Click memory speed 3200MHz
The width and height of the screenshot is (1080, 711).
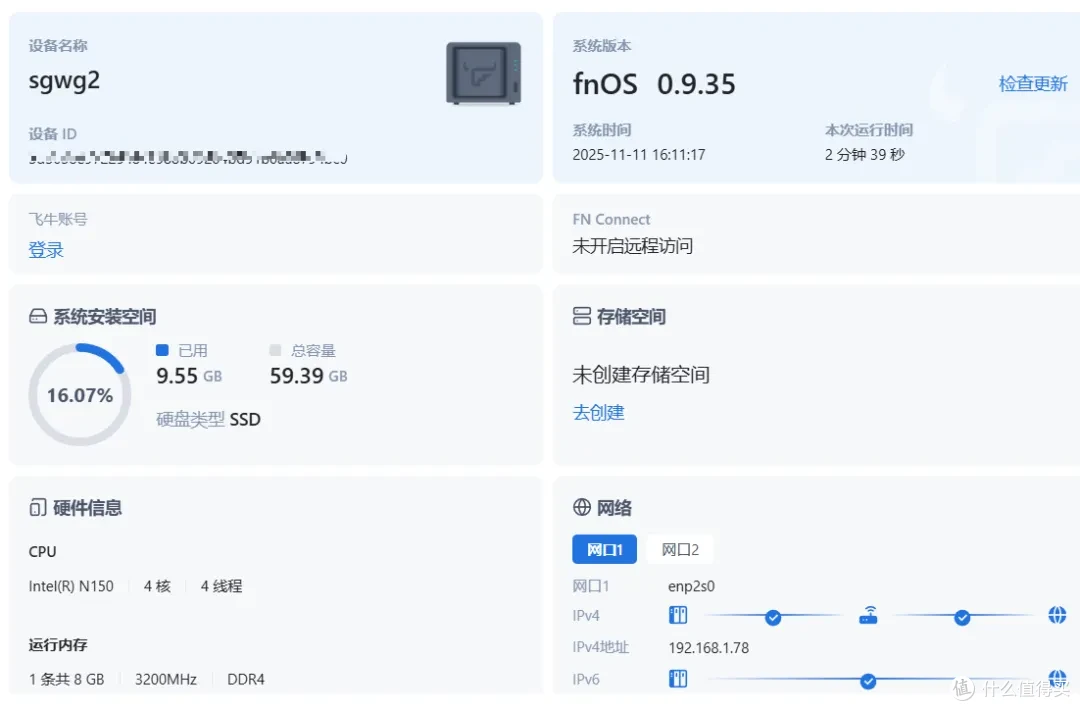166,679
